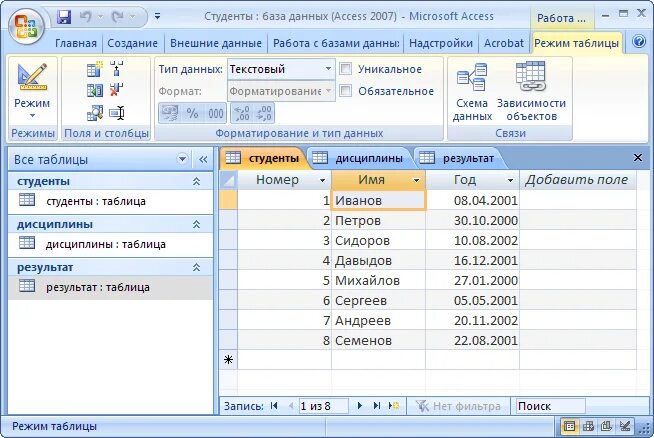Click the Insert column icon in Поля и столбцы
Viewport: 654px width, 438px height.
(117, 68)
